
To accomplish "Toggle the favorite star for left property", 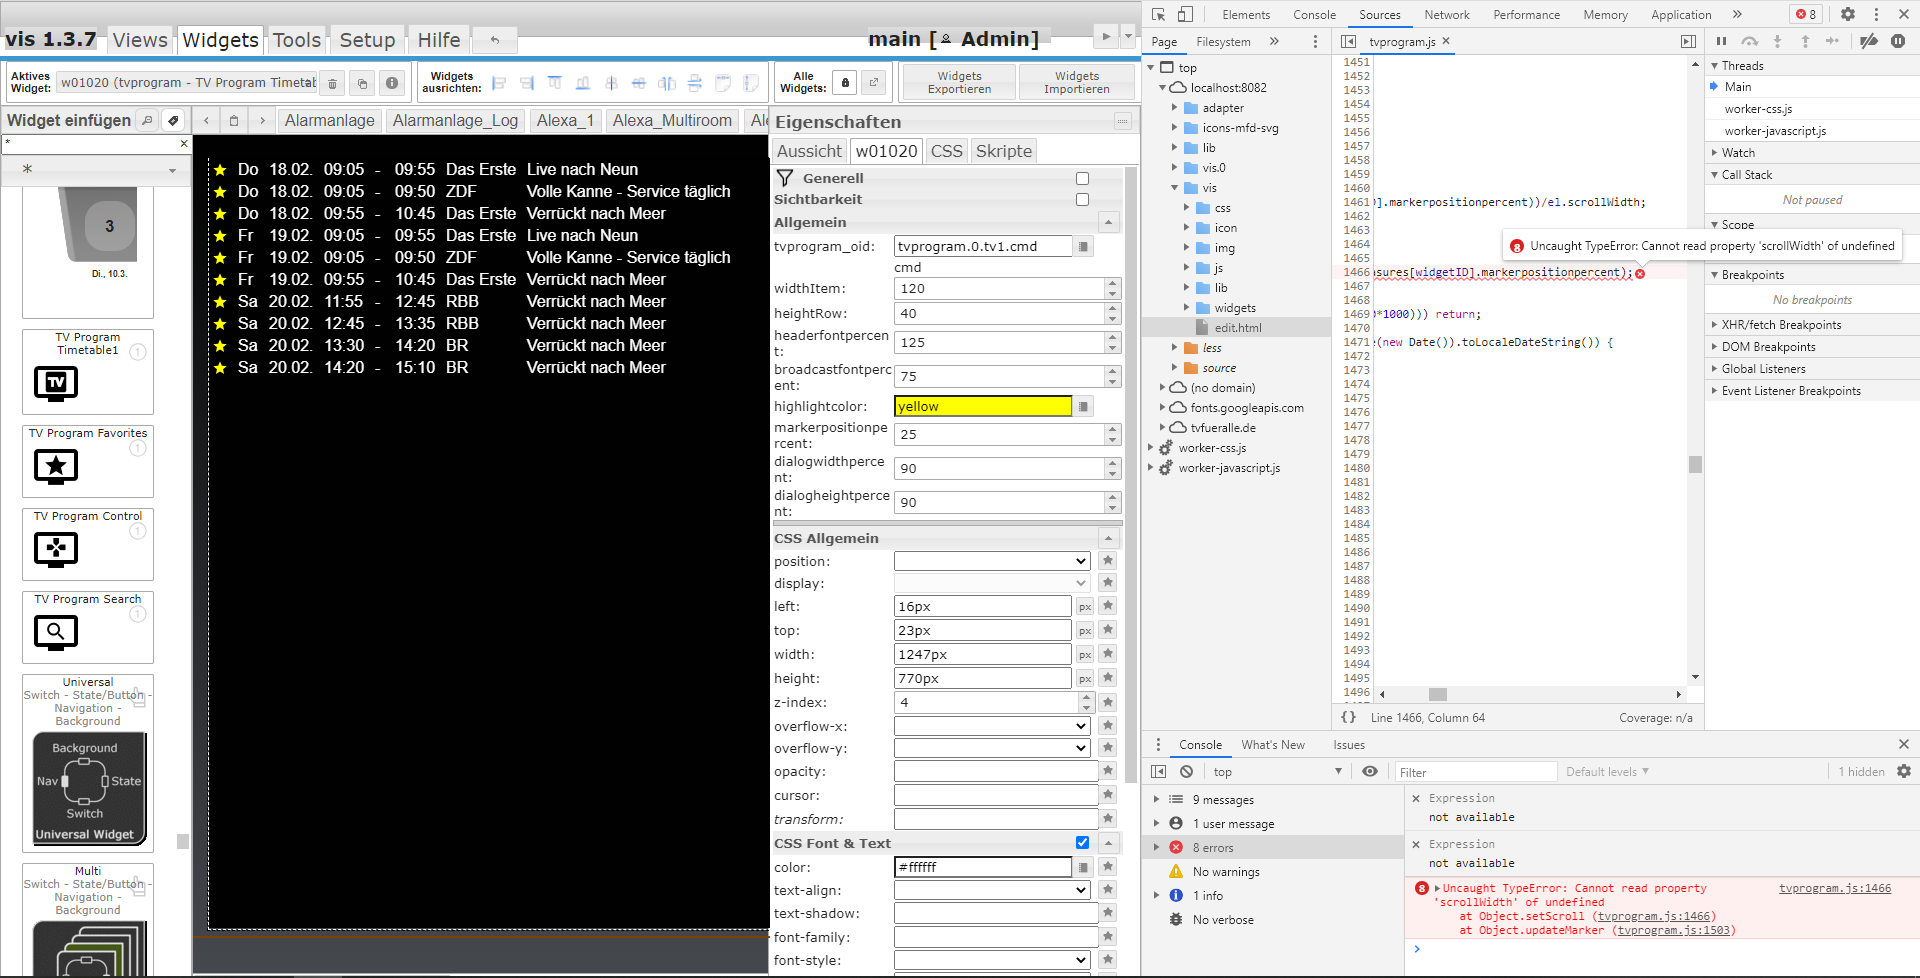I will 1108,605.
